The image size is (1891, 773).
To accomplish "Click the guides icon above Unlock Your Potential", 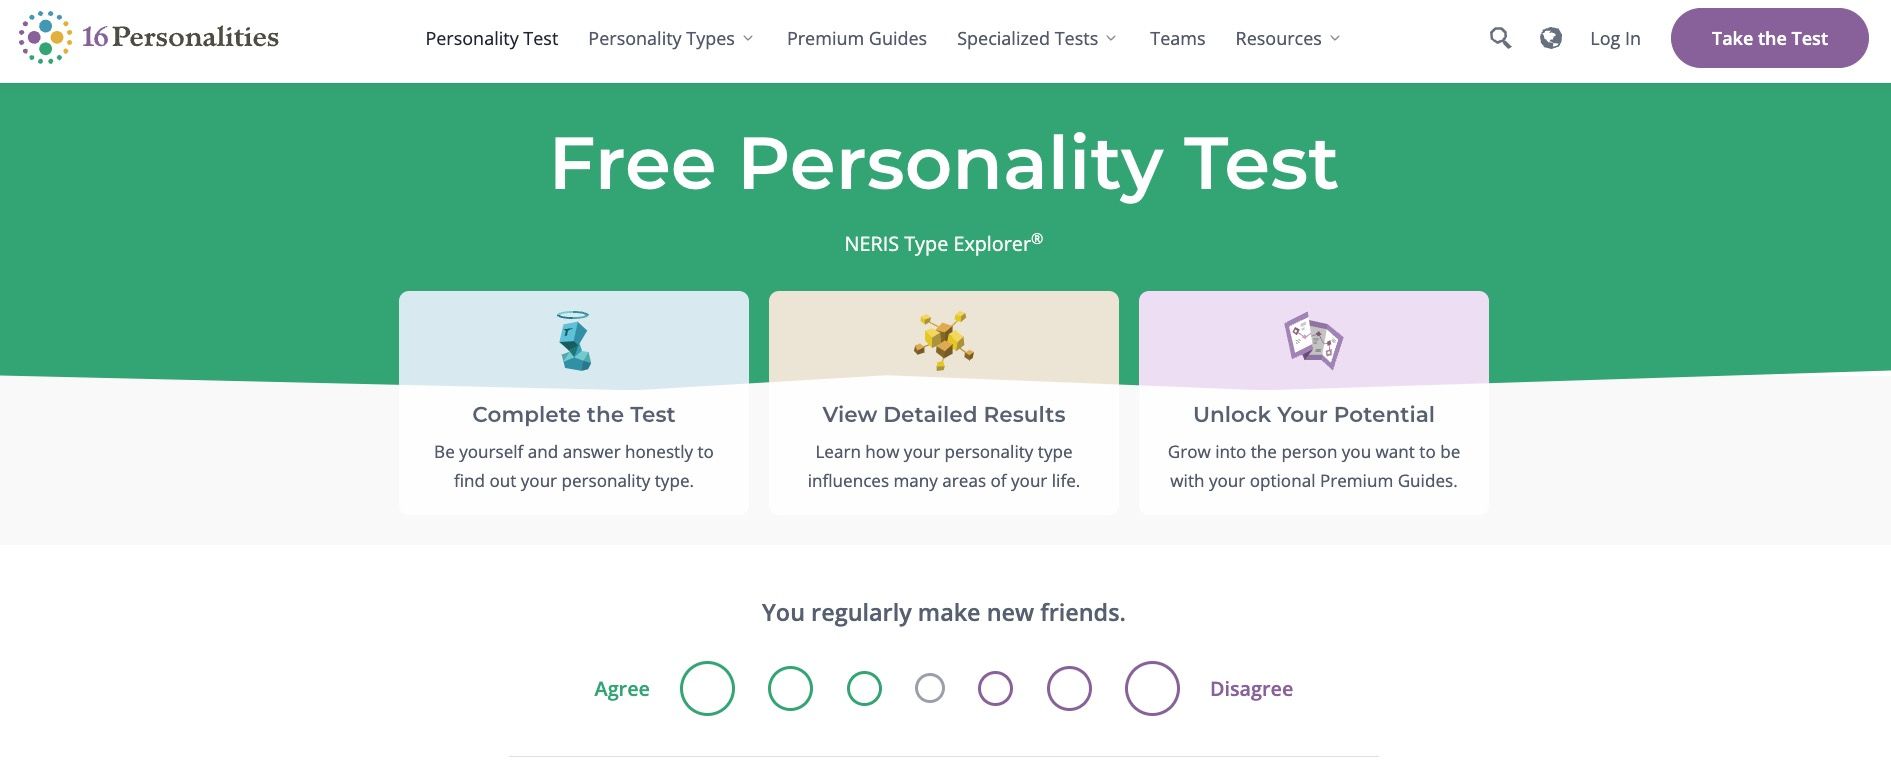I will tap(1312, 340).
